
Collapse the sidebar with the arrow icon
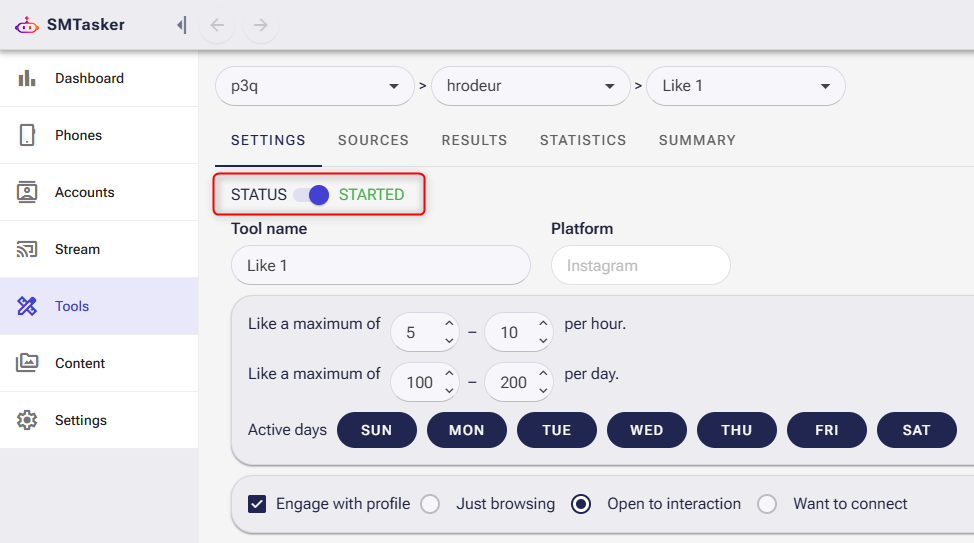181,25
